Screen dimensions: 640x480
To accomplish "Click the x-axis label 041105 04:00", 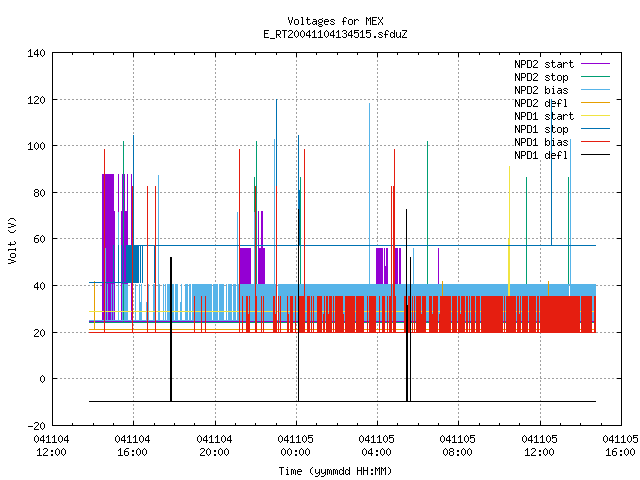I will click(x=376, y=446).
